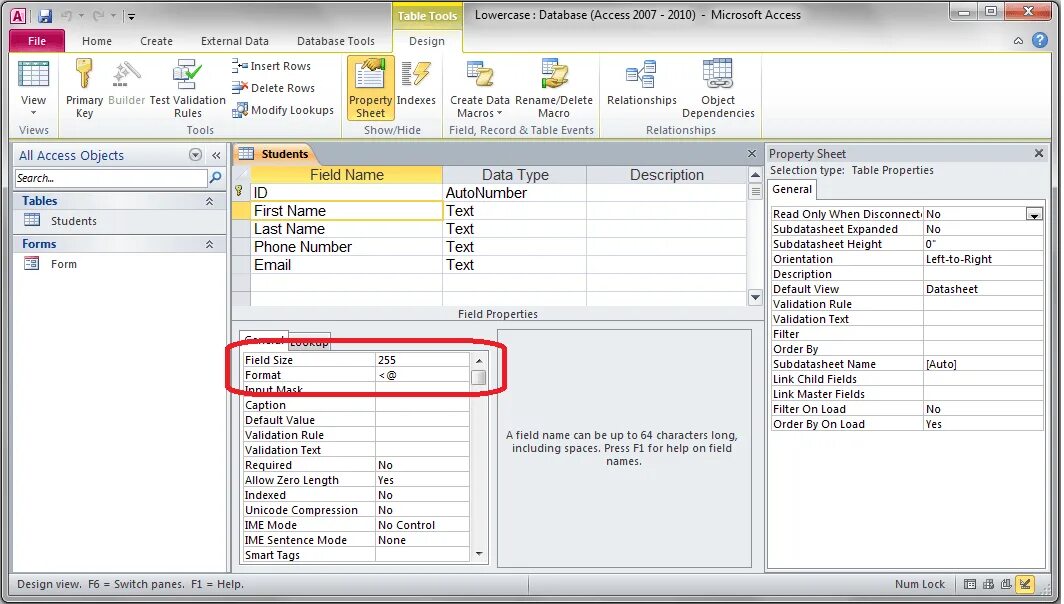Click the AutoNumber data type cell
The height and width of the screenshot is (604, 1064).
(514, 193)
